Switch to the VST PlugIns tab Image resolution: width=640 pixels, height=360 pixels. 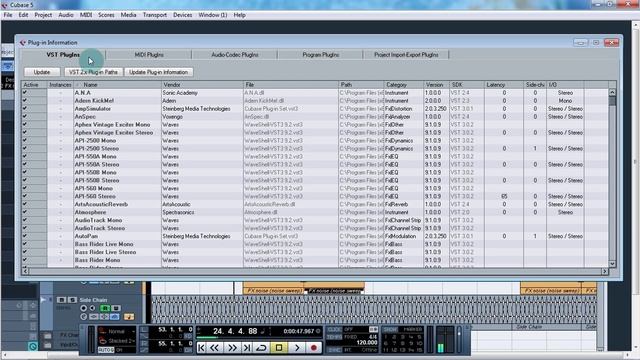coord(63,55)
